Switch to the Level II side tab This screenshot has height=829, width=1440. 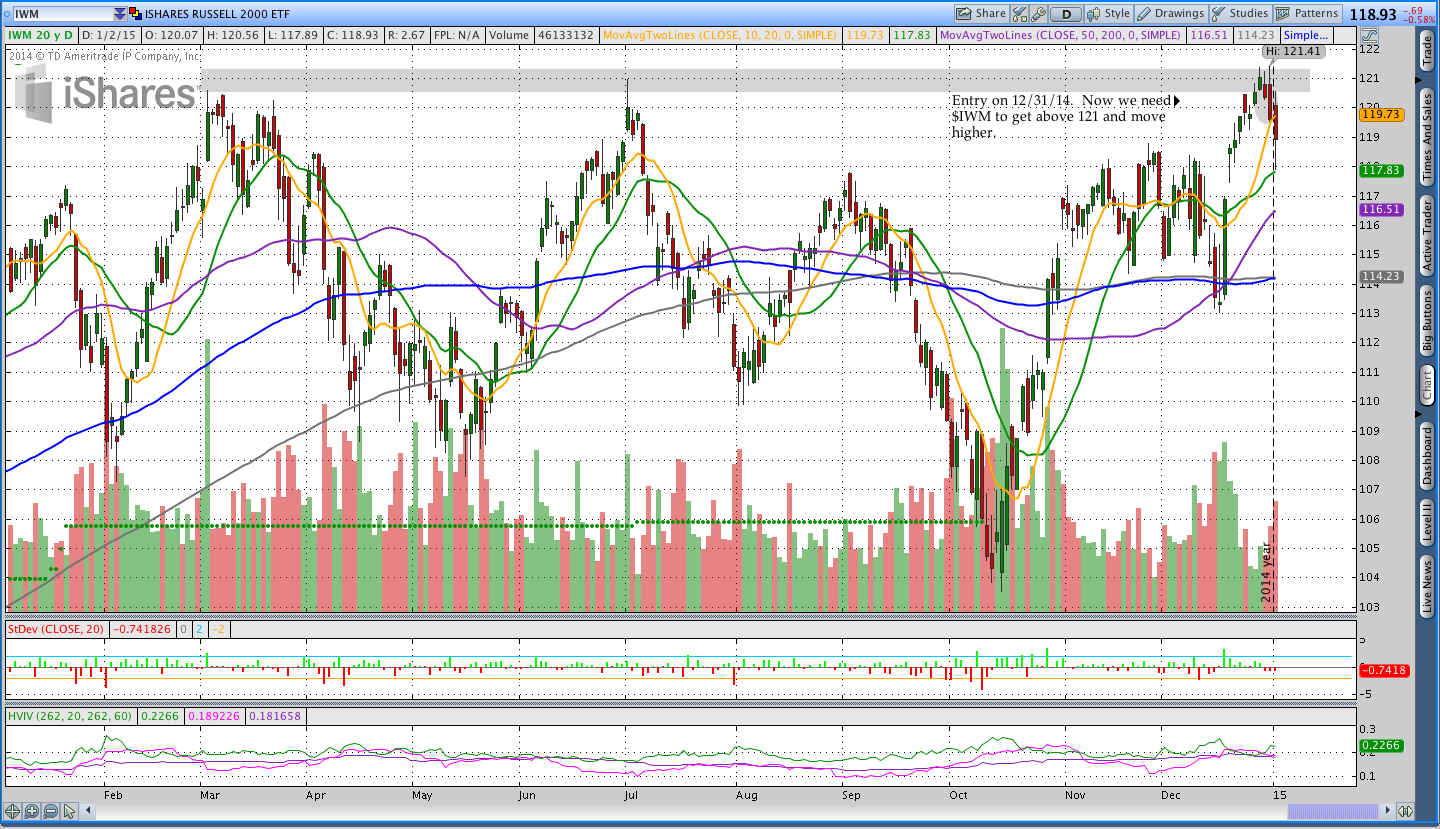(x=1427, y=523)
